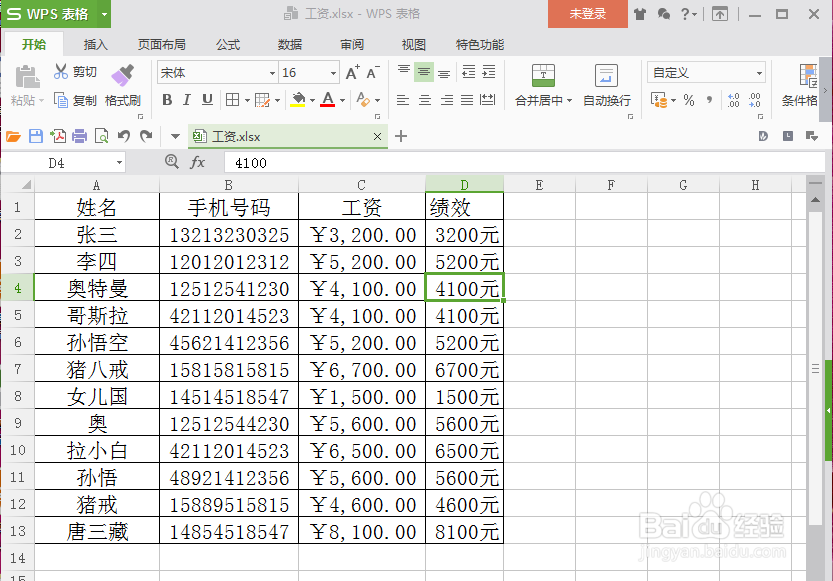833x581 pixels.
Task: Apply percent style with % icon
Action: point(689,100)
